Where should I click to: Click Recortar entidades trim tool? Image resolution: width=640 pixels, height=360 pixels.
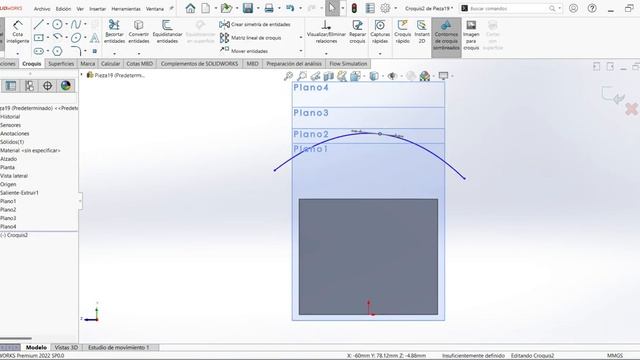tap(114, 31)
